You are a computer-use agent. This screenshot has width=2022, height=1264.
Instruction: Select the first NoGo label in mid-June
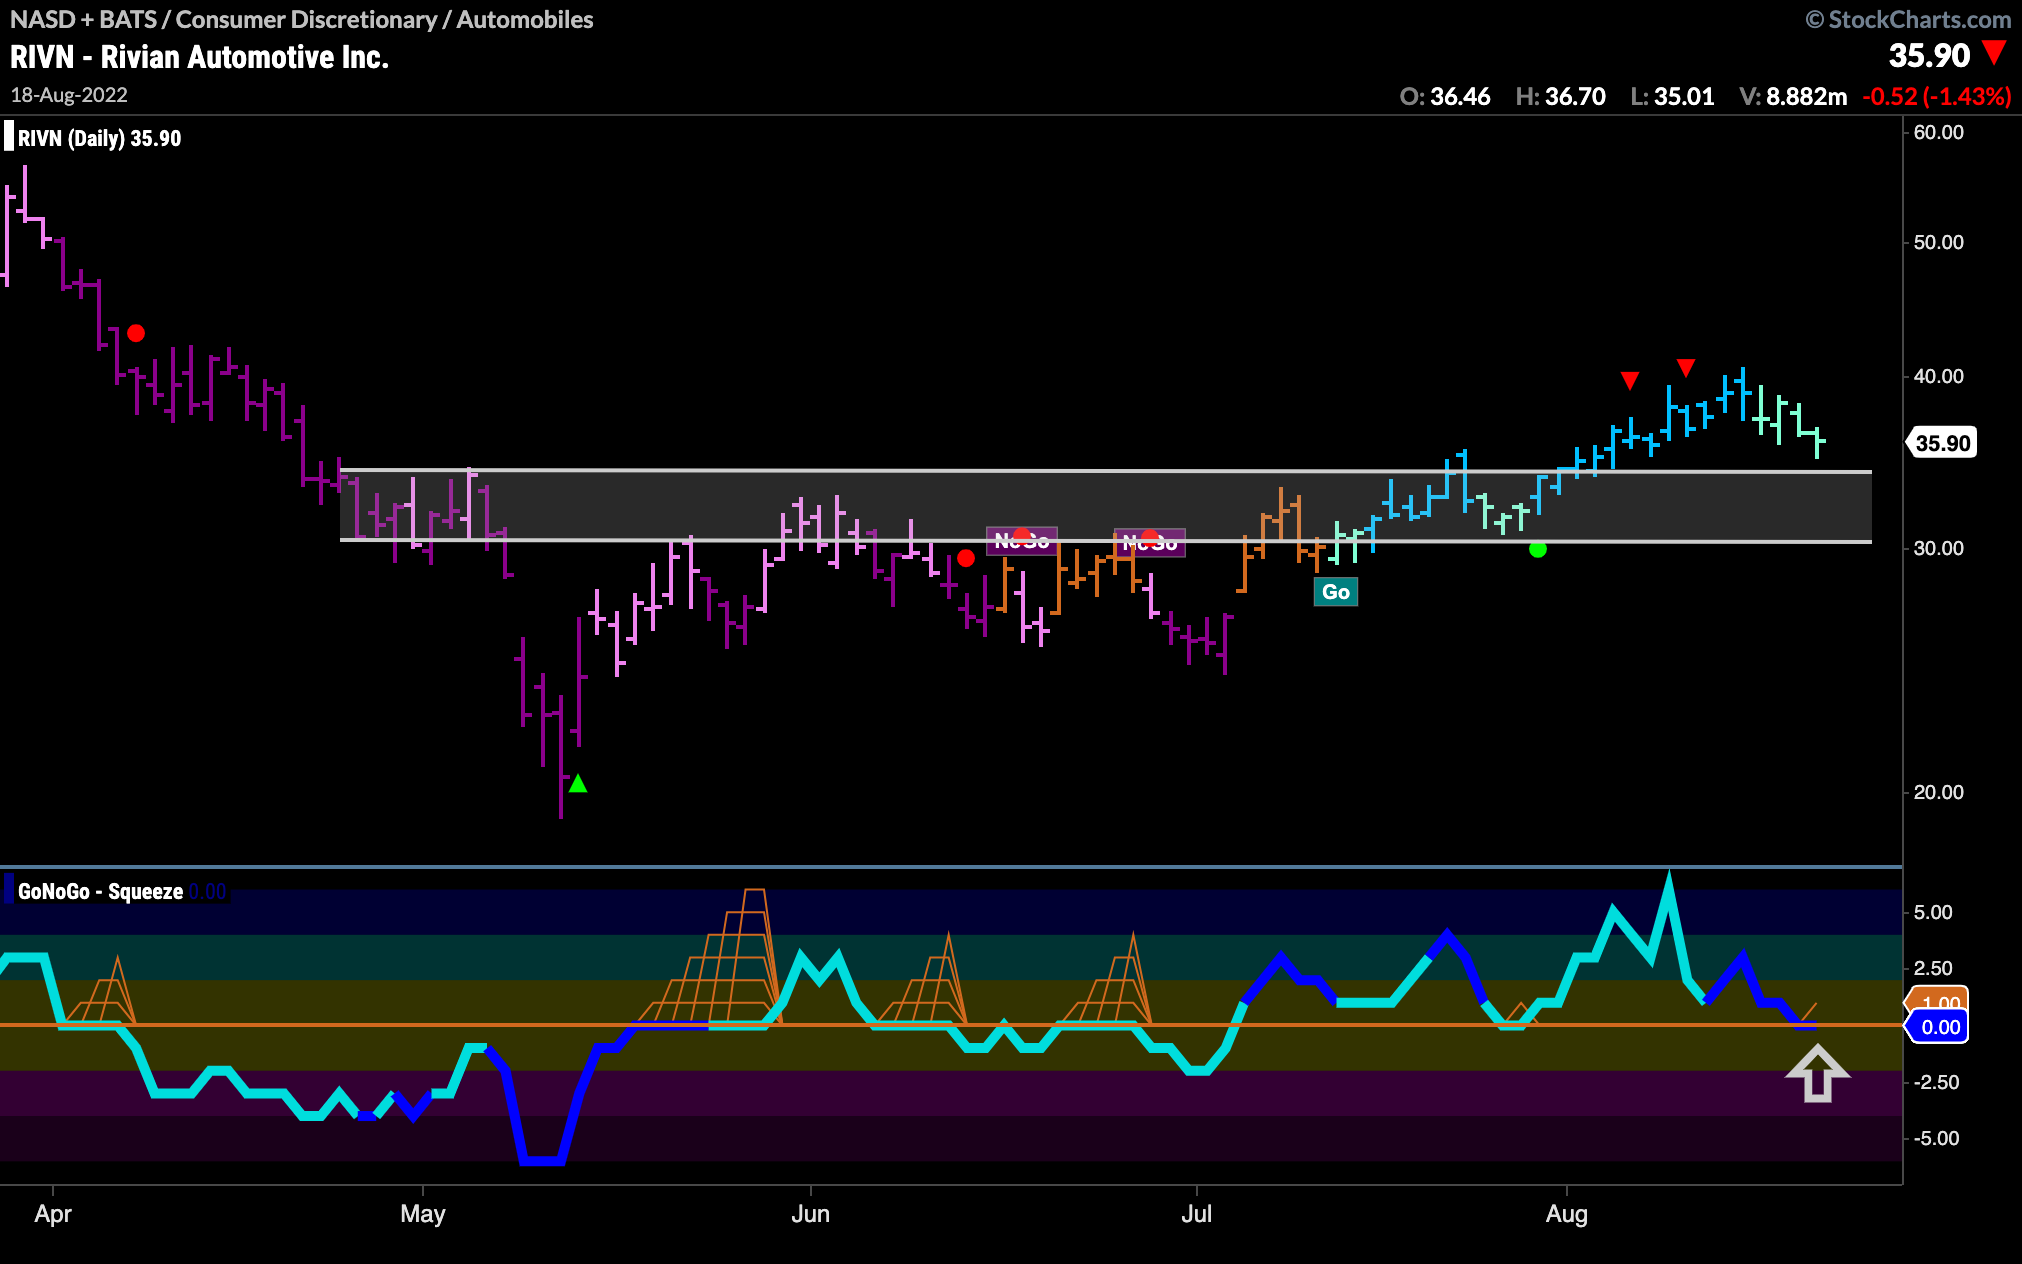[x=1022, y=541]
